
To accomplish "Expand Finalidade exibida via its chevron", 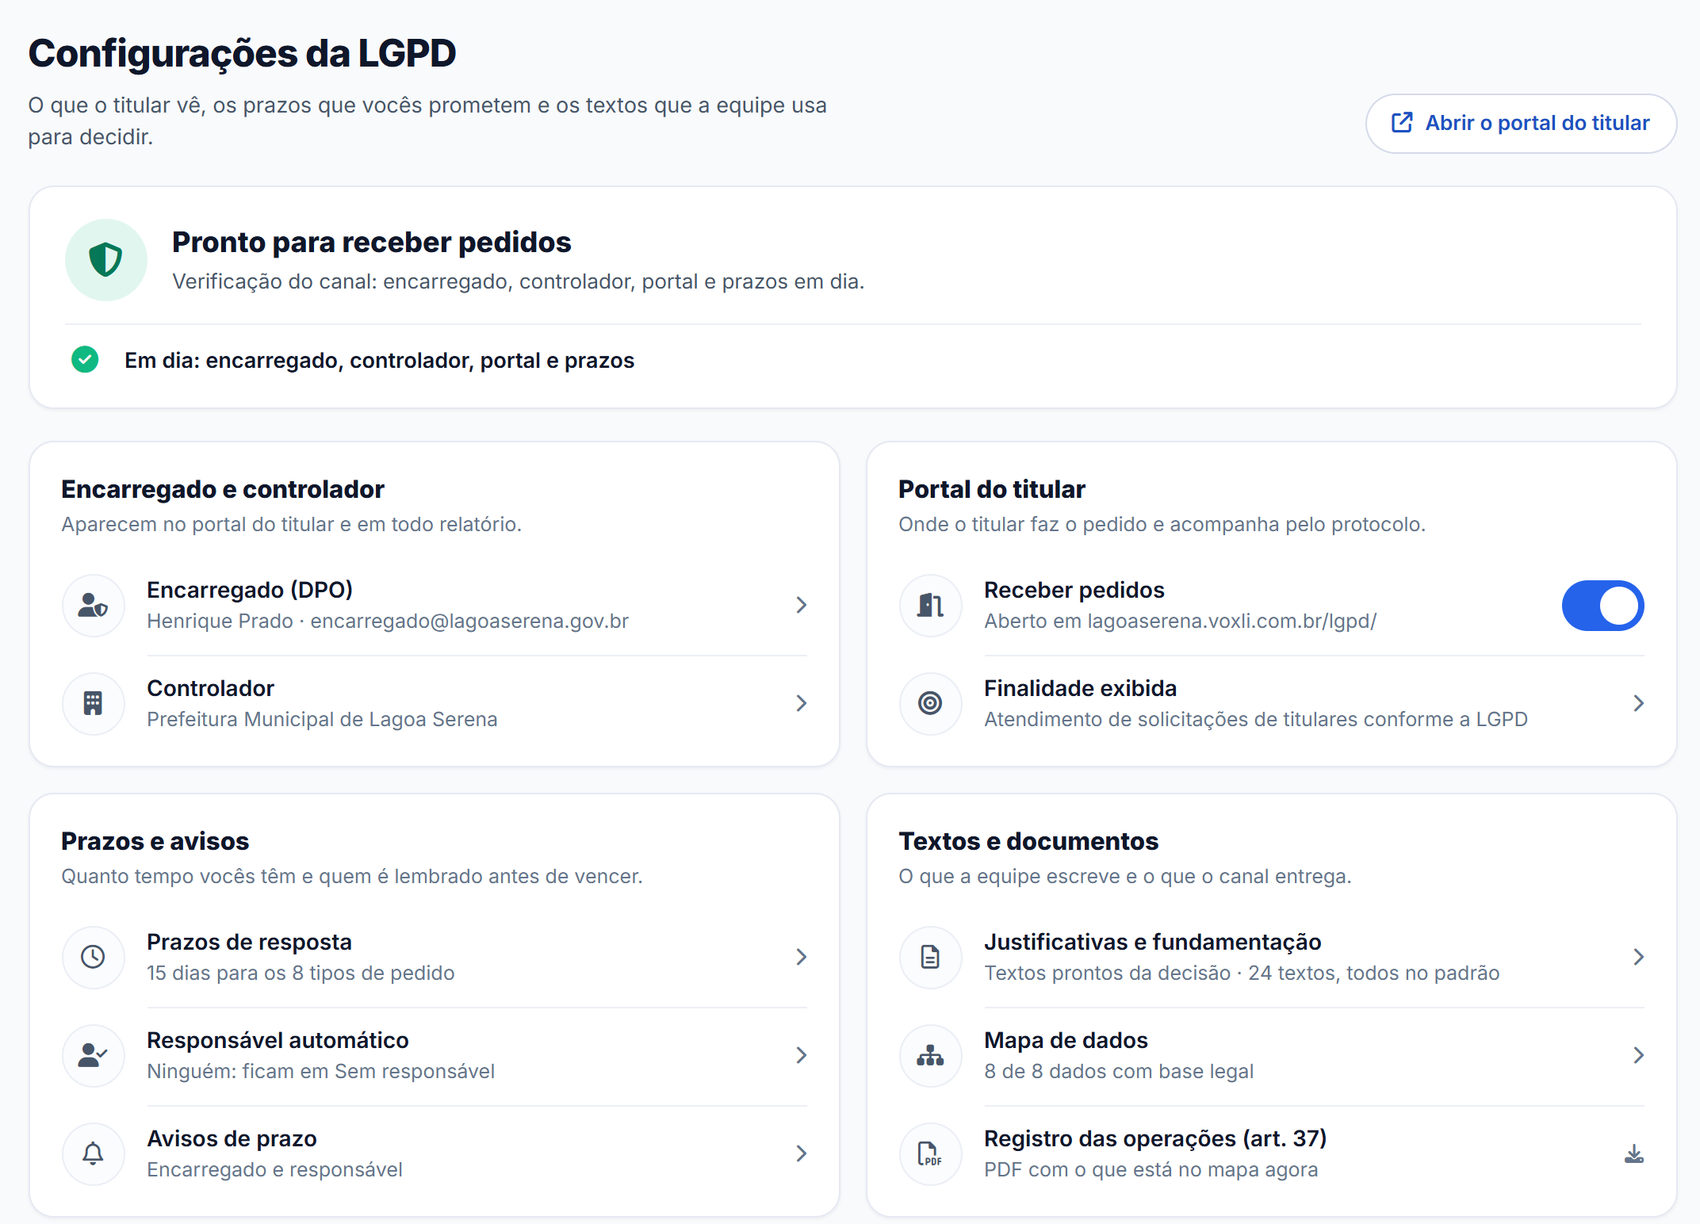I will pyautogui.click(x=1638, y=703).
